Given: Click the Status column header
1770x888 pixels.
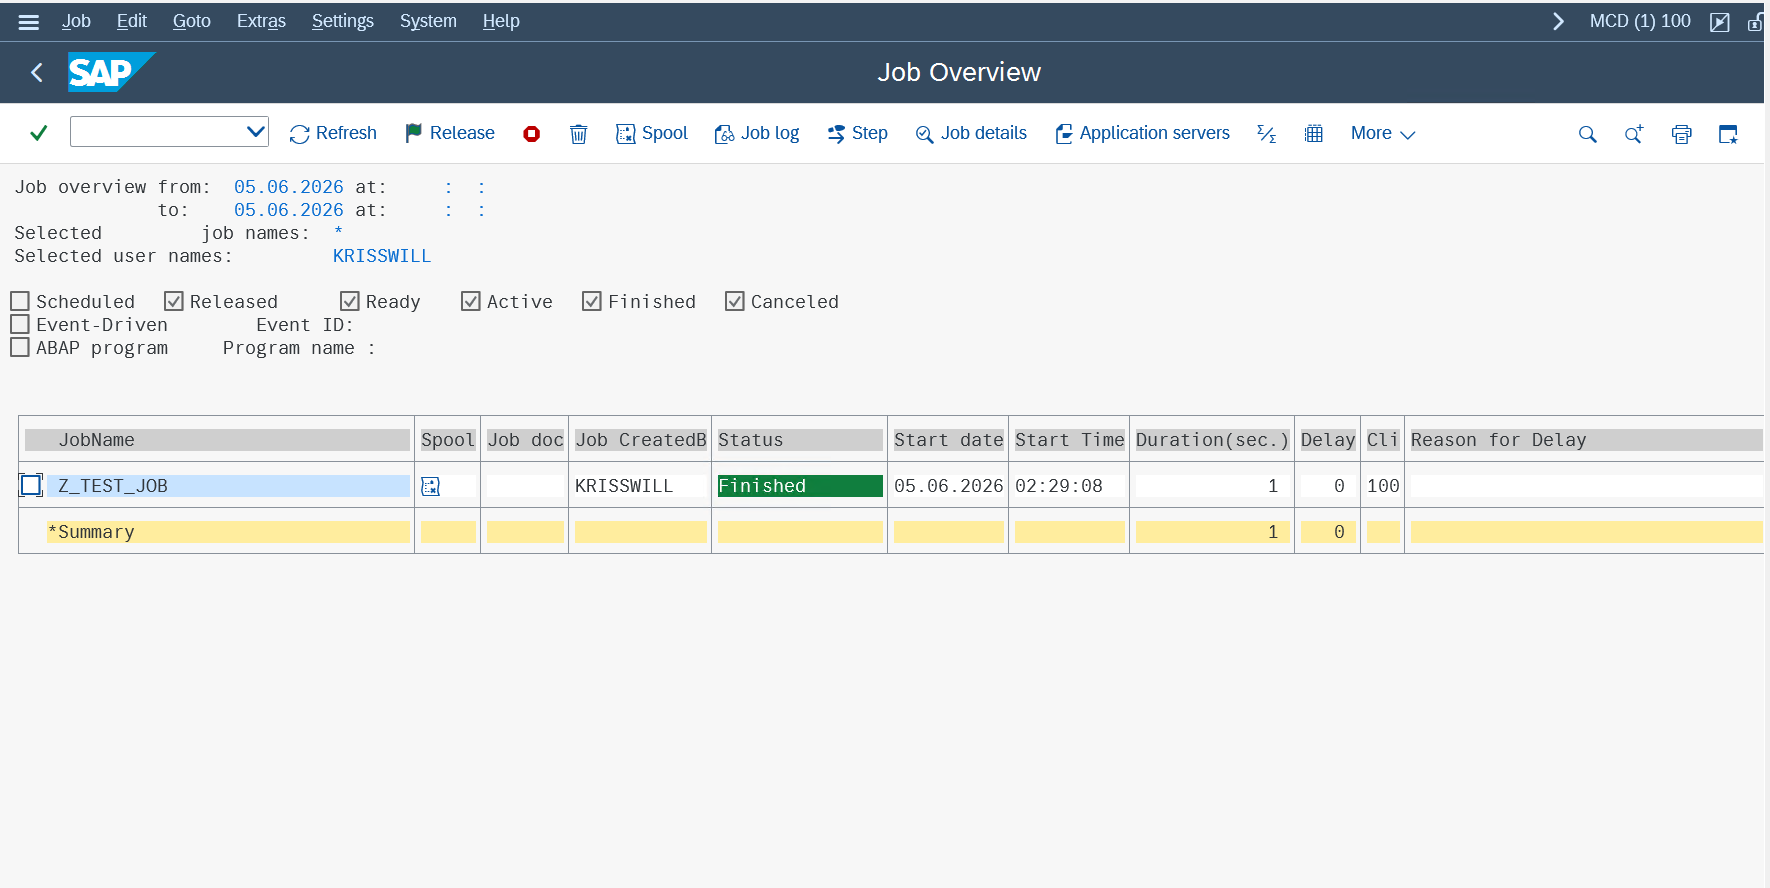Looking at the screenshot, I should [800, 440].
